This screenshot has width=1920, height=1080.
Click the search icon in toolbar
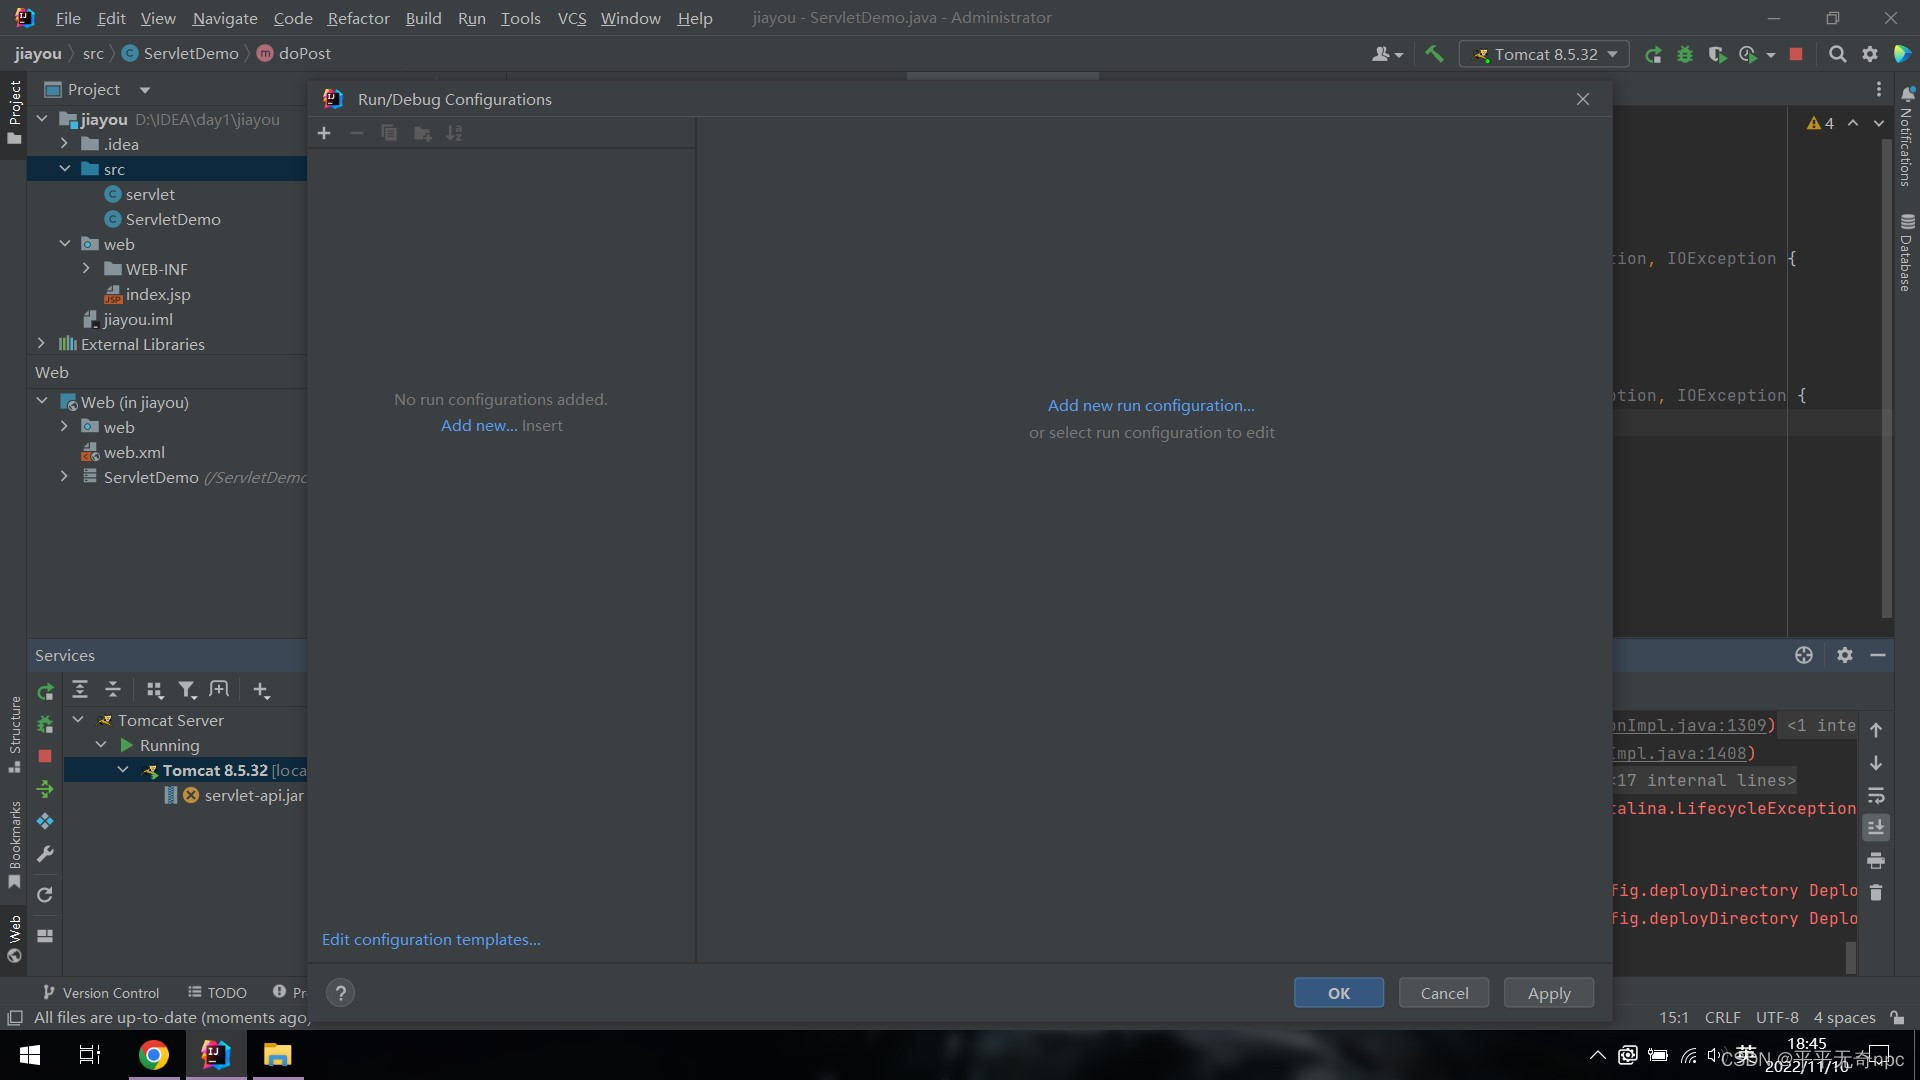[1838, 54]
